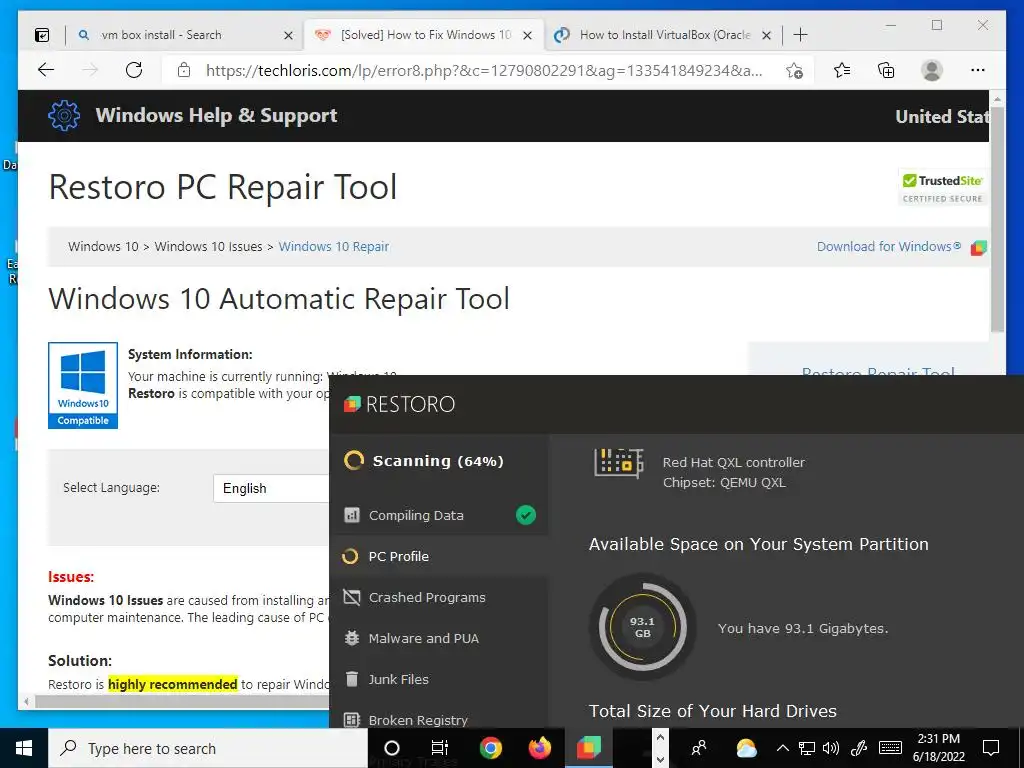This screenshot has width=1024, height=768.
Task: Click the TrustedSite certified secure badge
Action: (942, 188)
